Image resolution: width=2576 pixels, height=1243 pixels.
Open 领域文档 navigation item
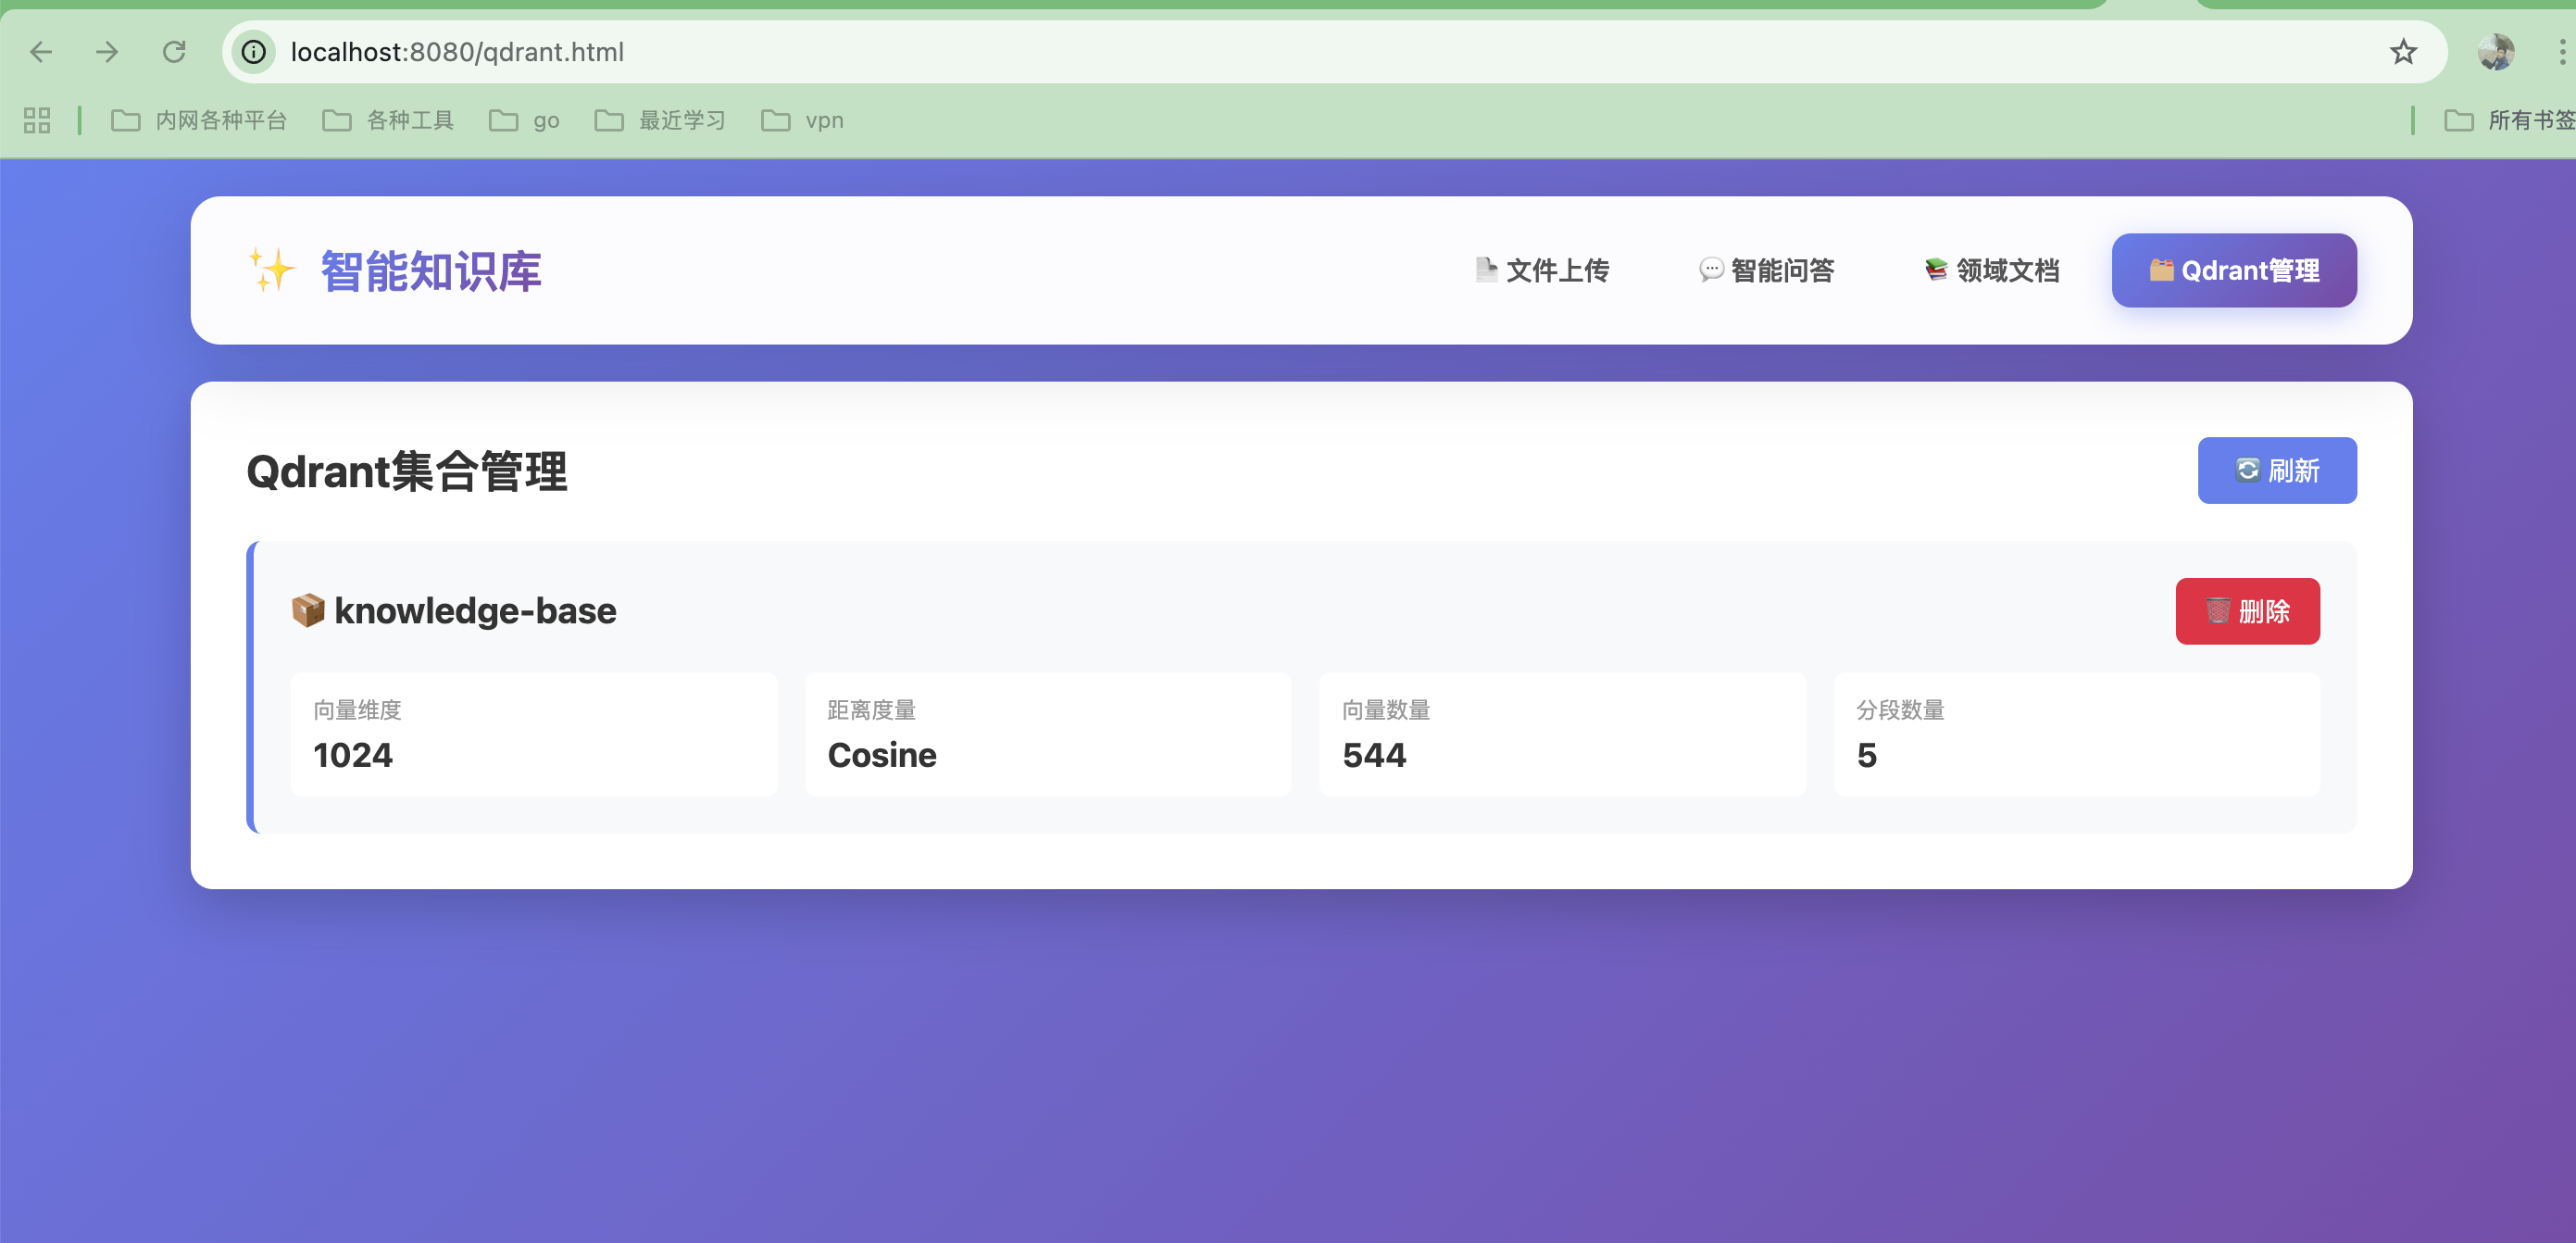(1992, 270)
